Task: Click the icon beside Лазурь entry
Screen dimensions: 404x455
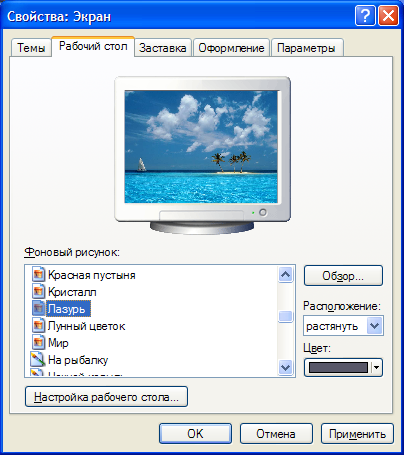Action: click(38, 309)
